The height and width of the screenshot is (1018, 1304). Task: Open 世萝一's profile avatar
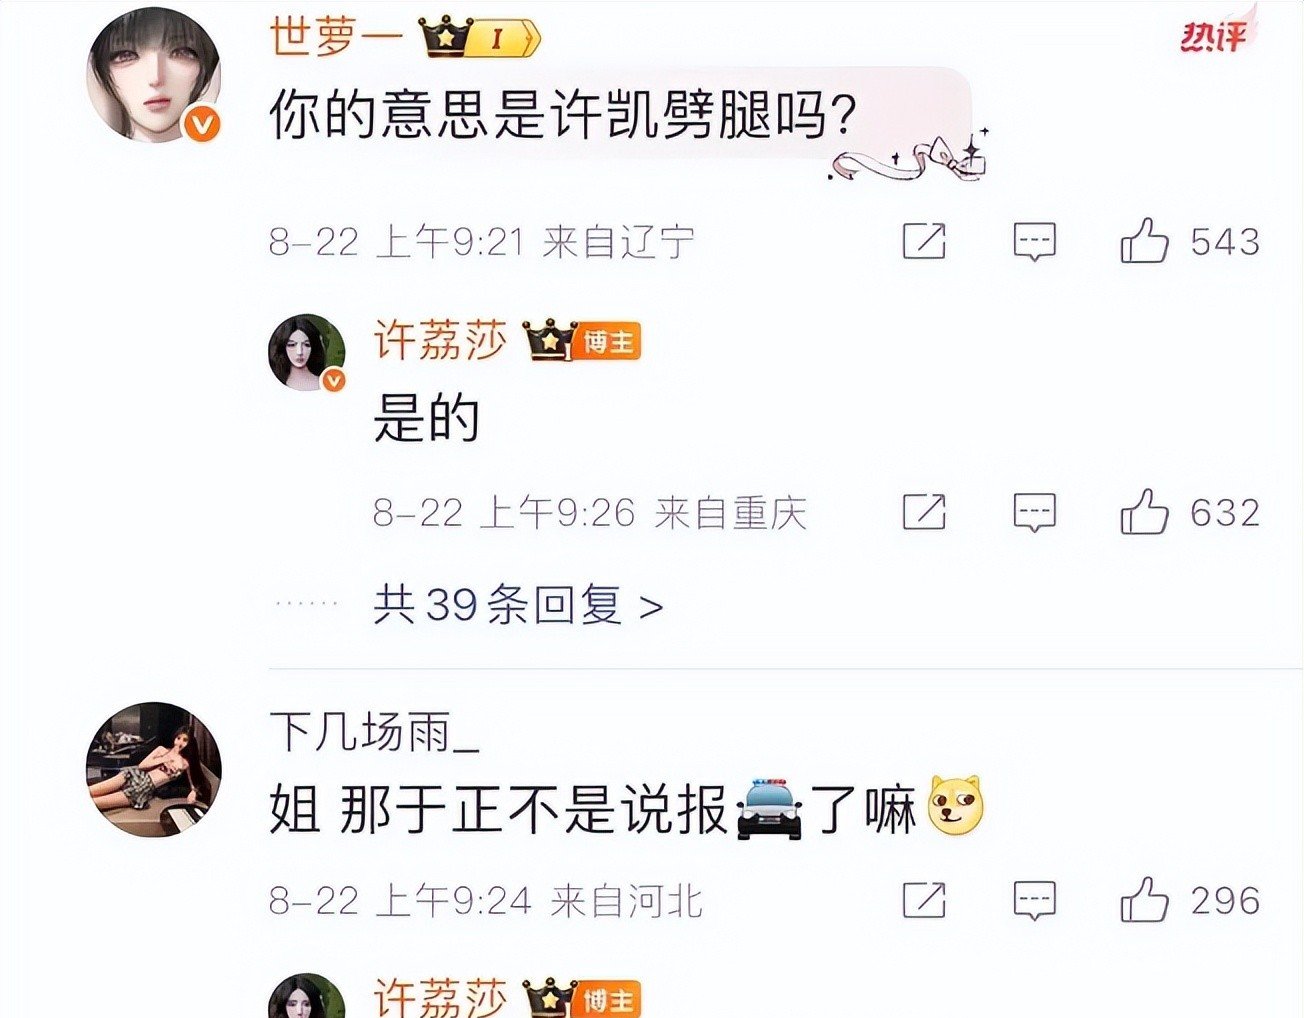(153, 76)
